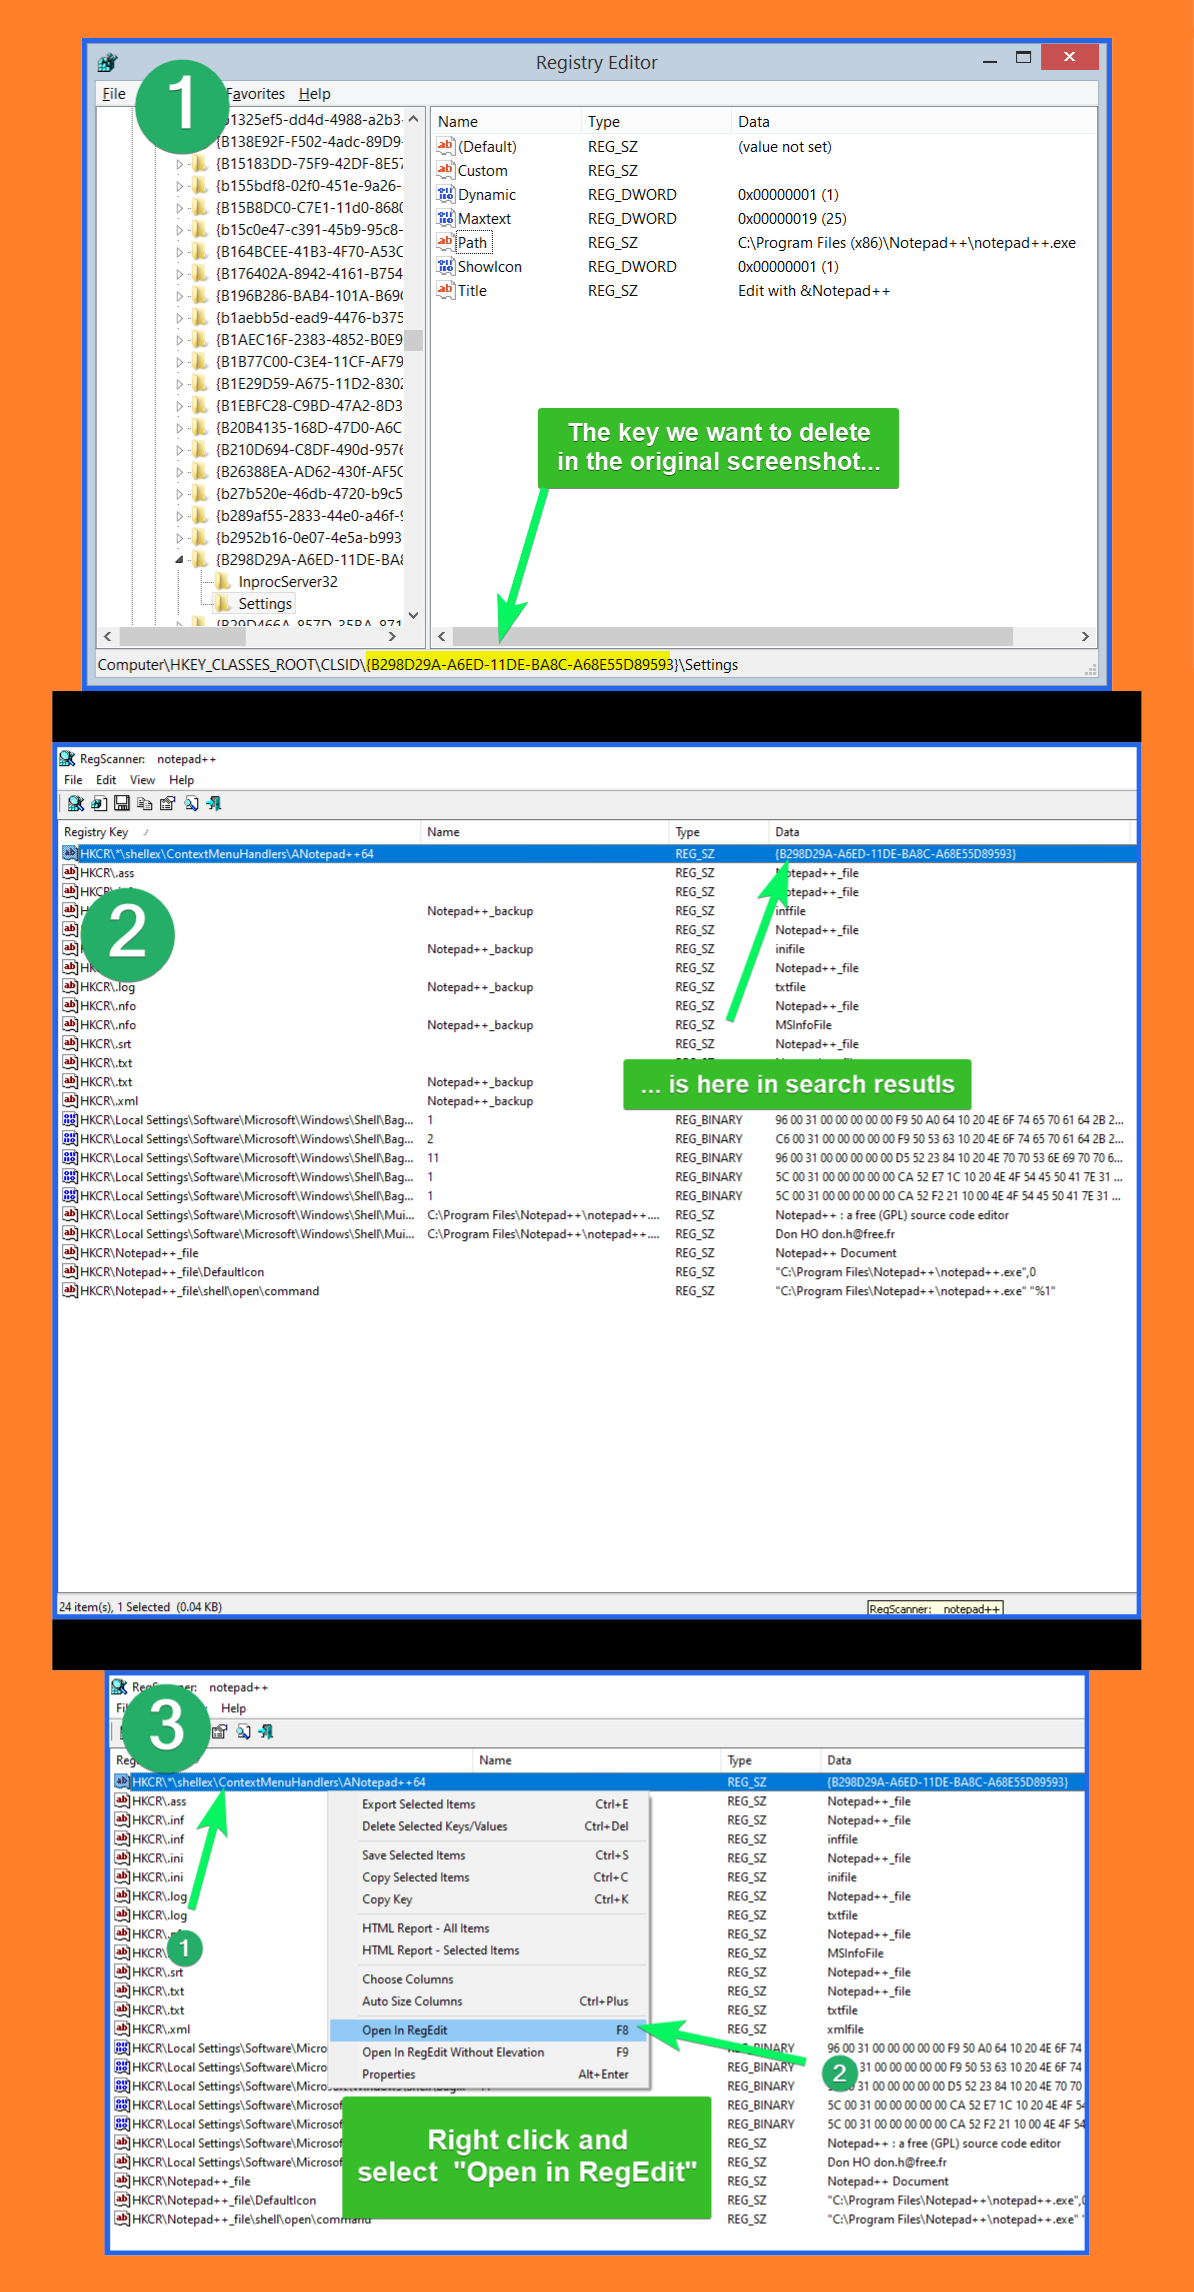This screenshot has height=2292, width=1194.
Task: Select the Settings folder in the registry tree
Action: (265, 604)
